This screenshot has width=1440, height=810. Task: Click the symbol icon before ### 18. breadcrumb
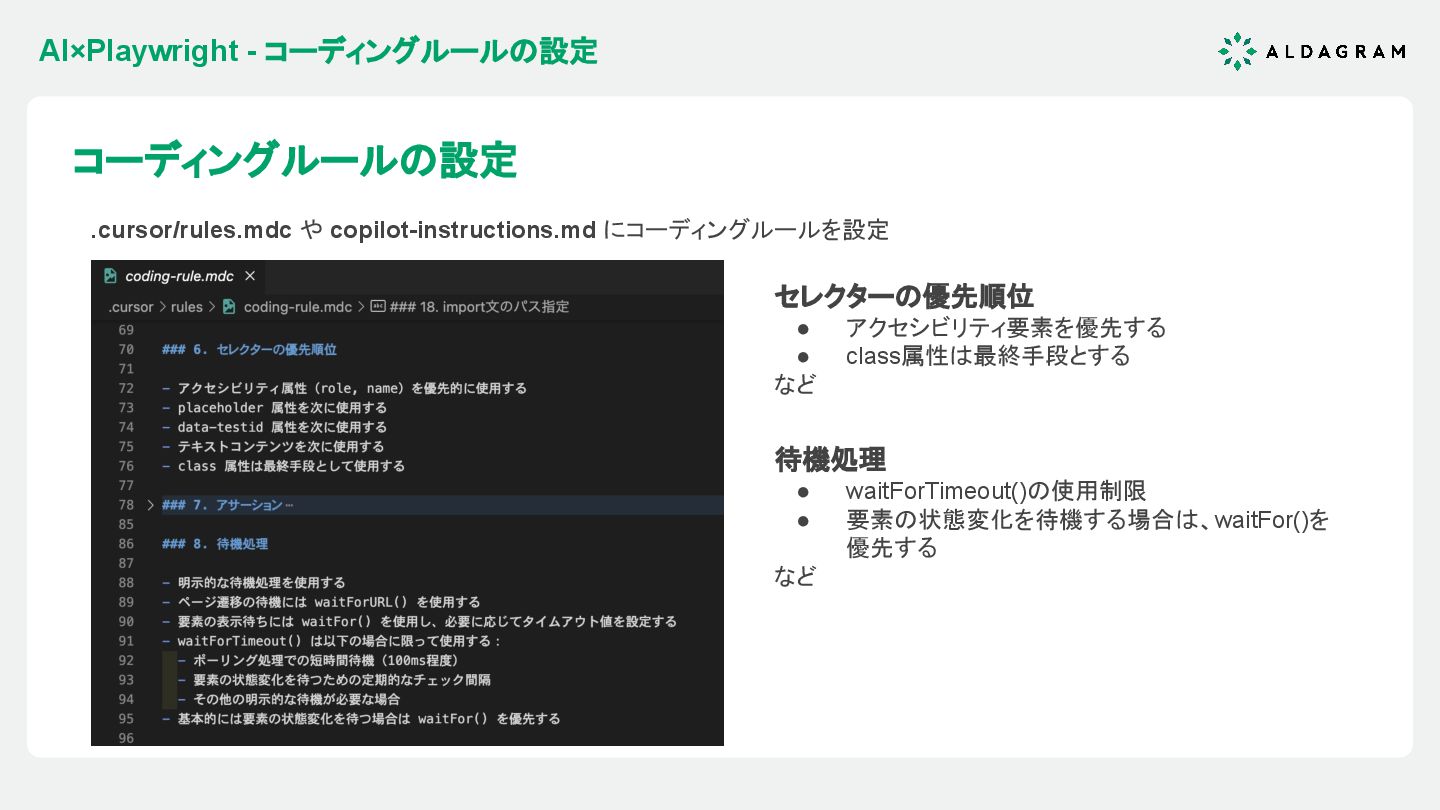click(x=378, y=307)
